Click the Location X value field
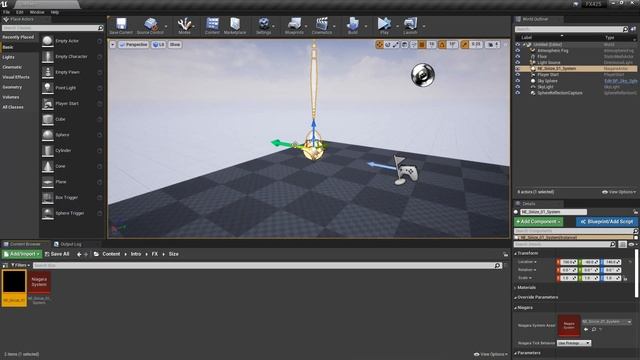Screen dimensions: 640x360 coord(568,262)
